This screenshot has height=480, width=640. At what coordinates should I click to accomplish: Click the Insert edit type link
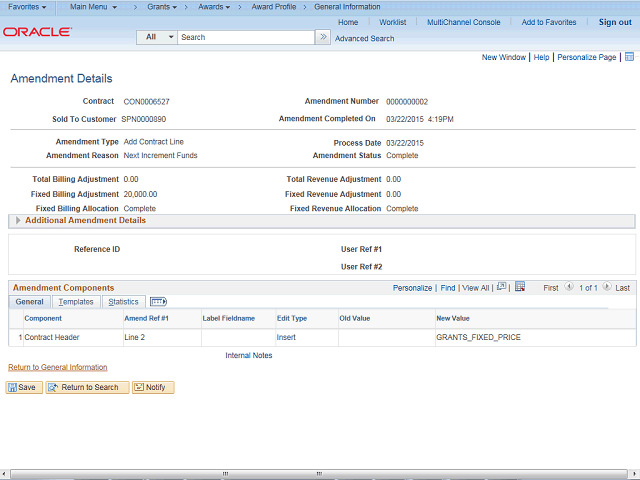click(x=286, y=337)
